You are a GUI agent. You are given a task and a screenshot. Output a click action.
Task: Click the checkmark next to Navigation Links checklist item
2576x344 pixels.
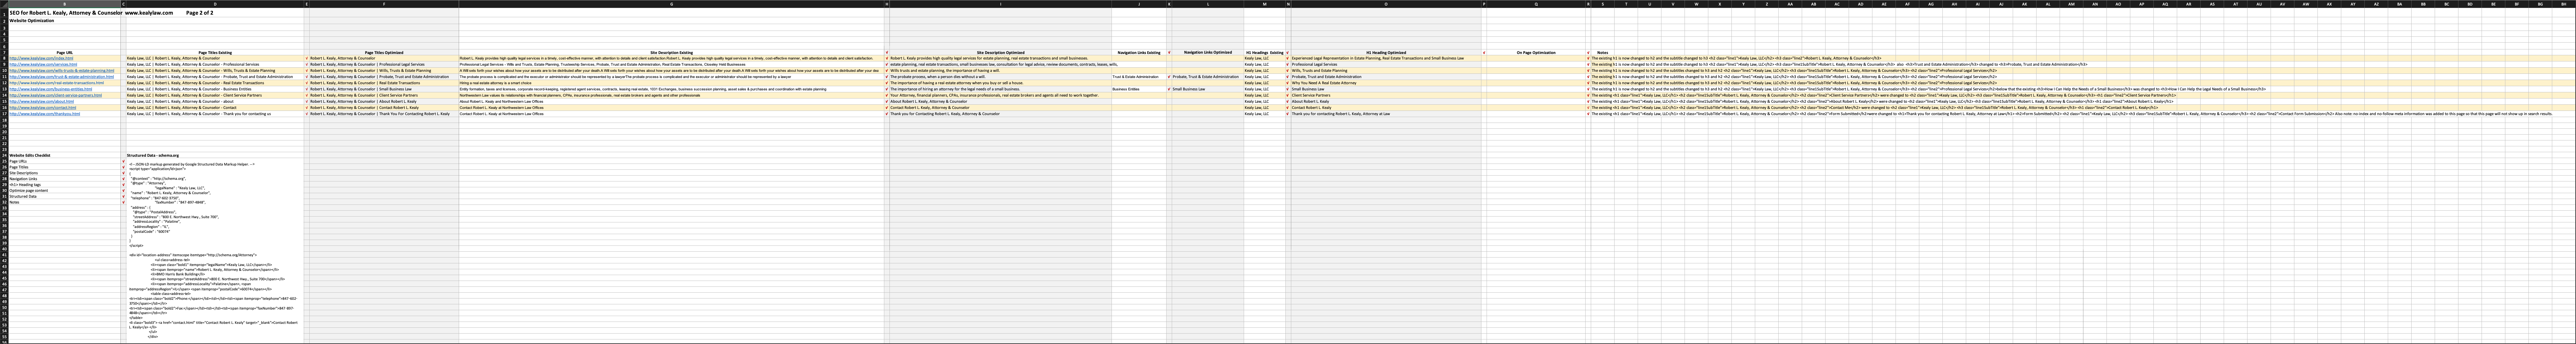pyautogui.click(x=124, y=179)
